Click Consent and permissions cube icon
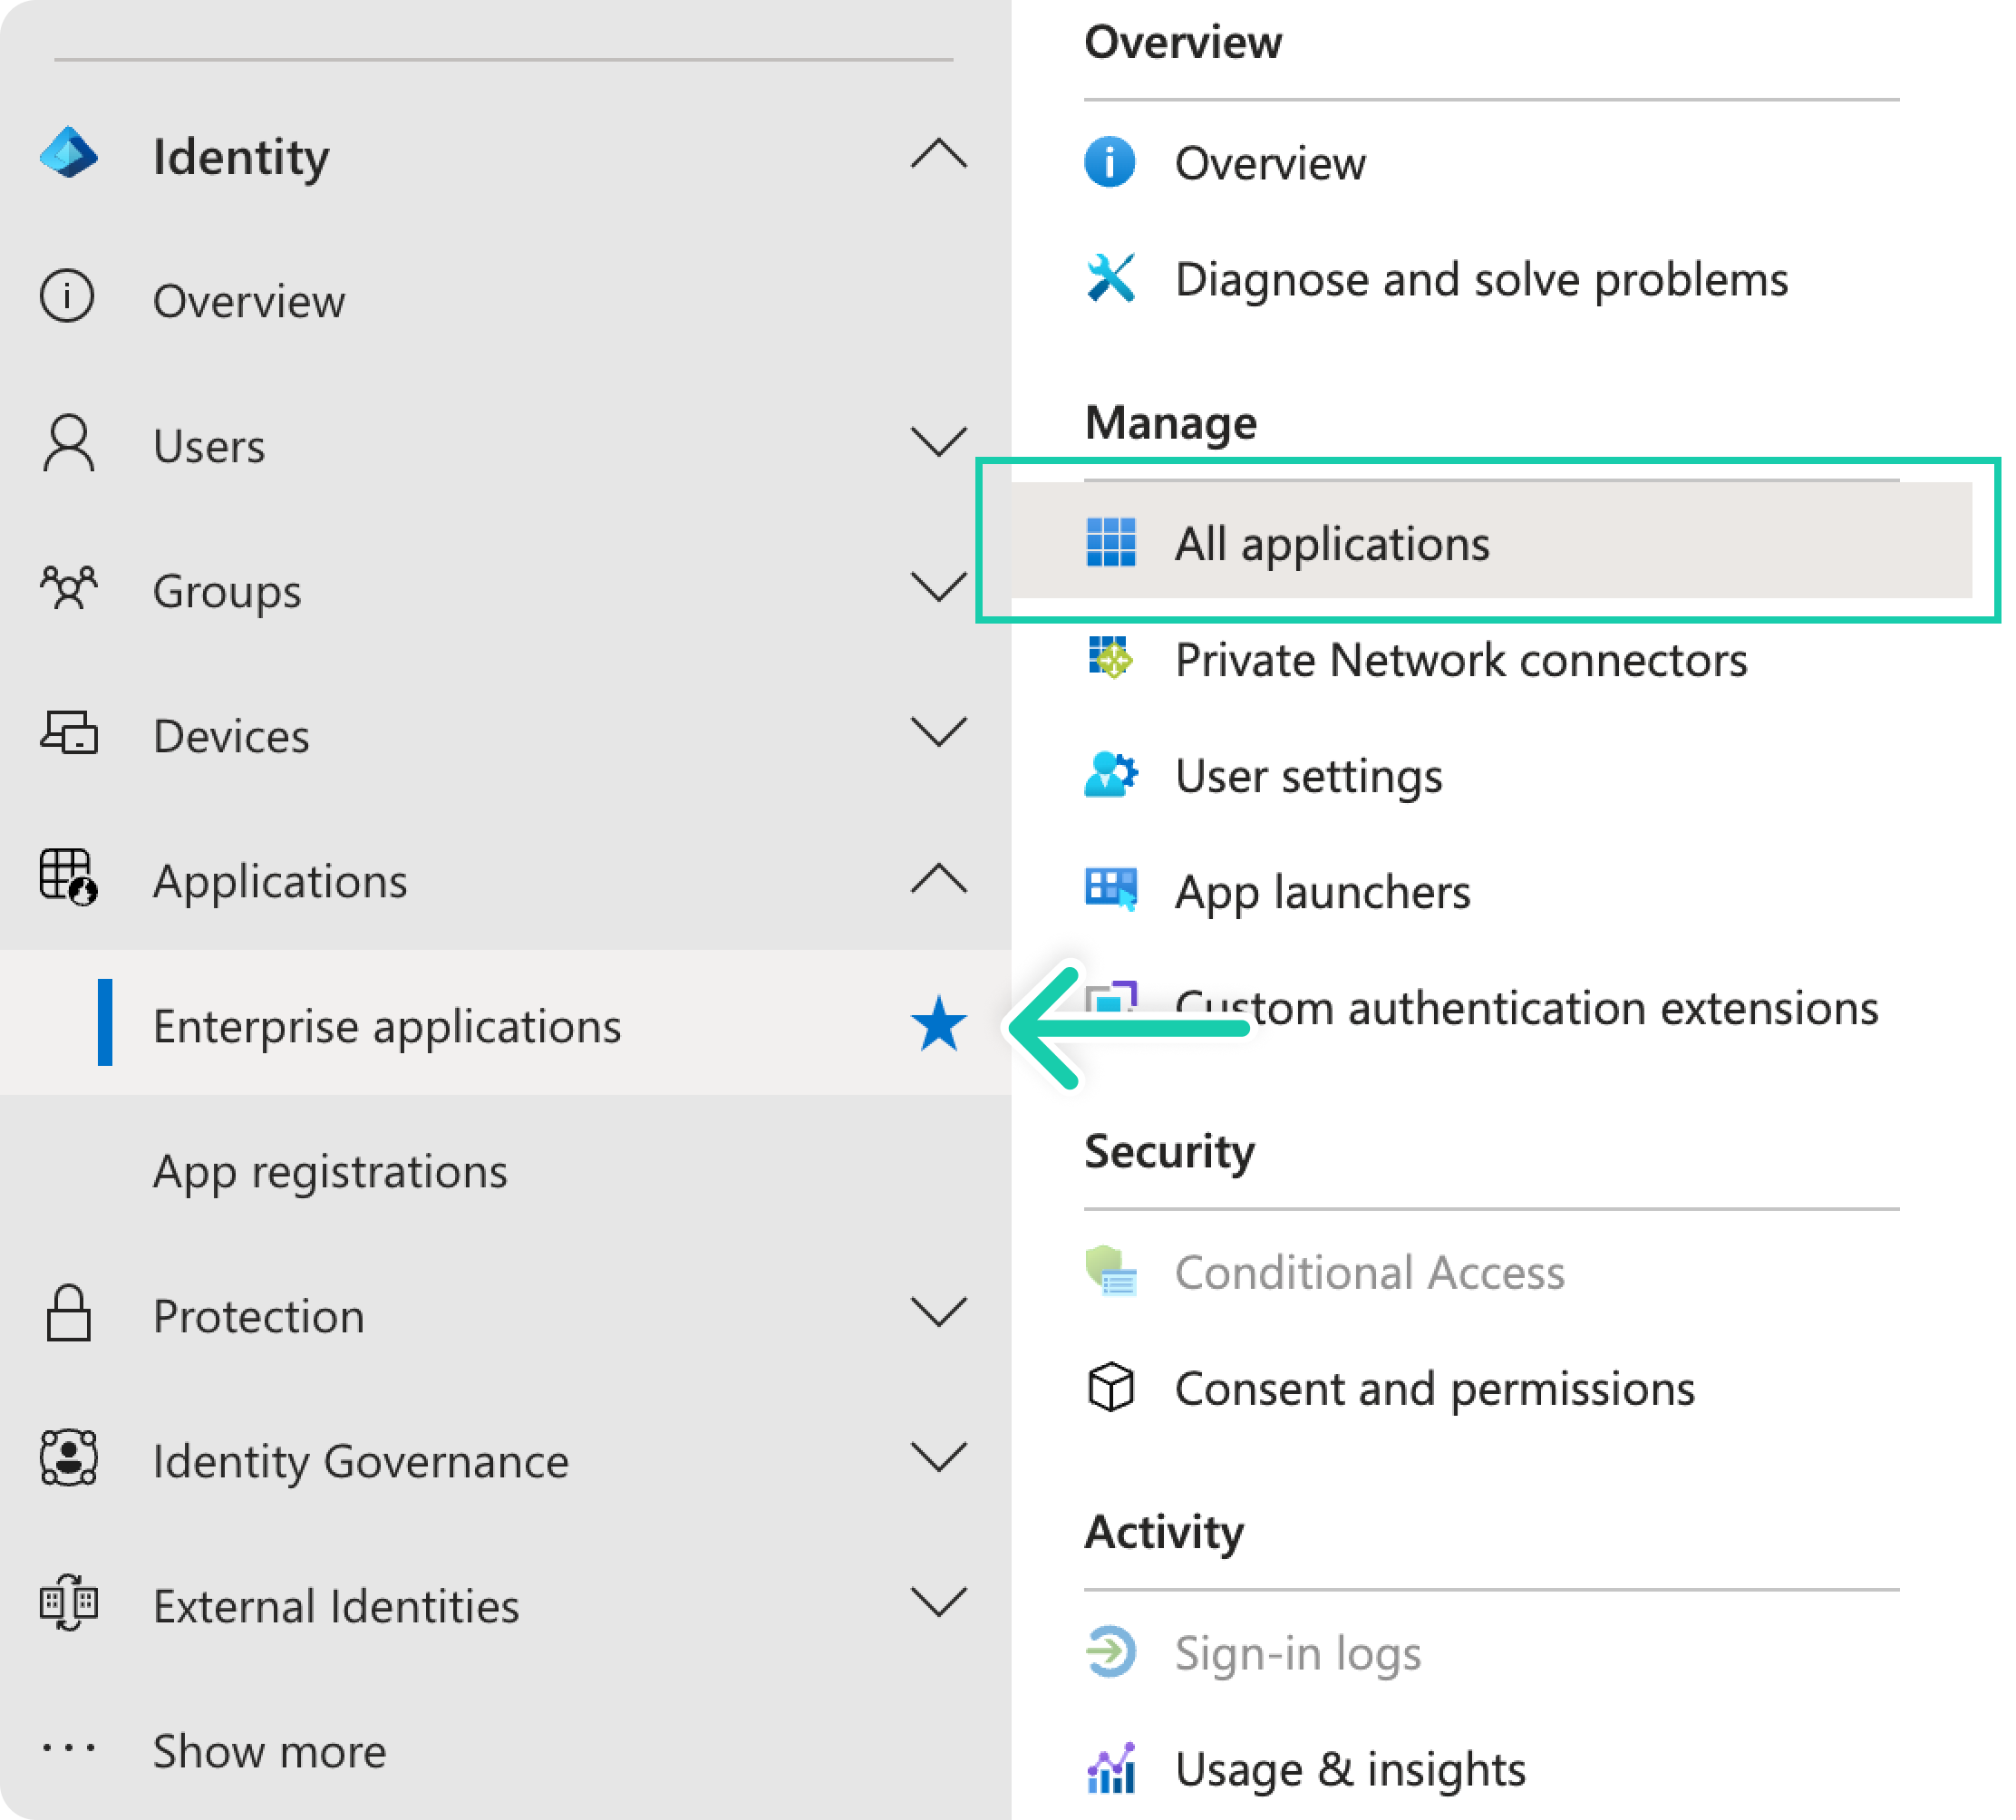This screenshot has width=2016, height=1820. pyautogui.click(x=1110, y=1387)
